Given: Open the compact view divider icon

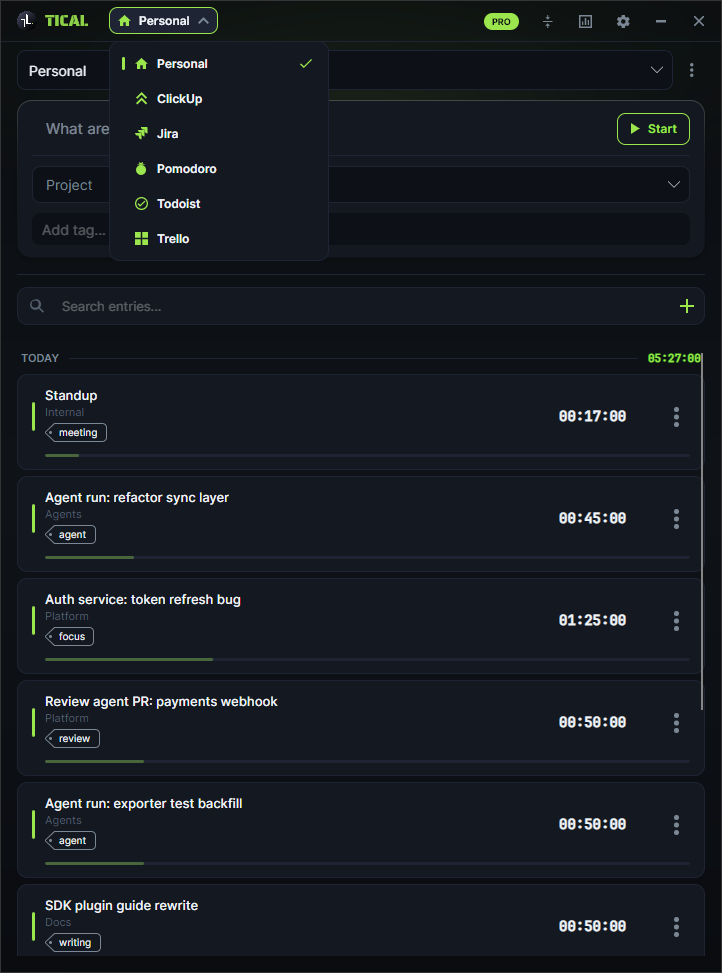Looking at the screenshot, I should tap(547, 21).
